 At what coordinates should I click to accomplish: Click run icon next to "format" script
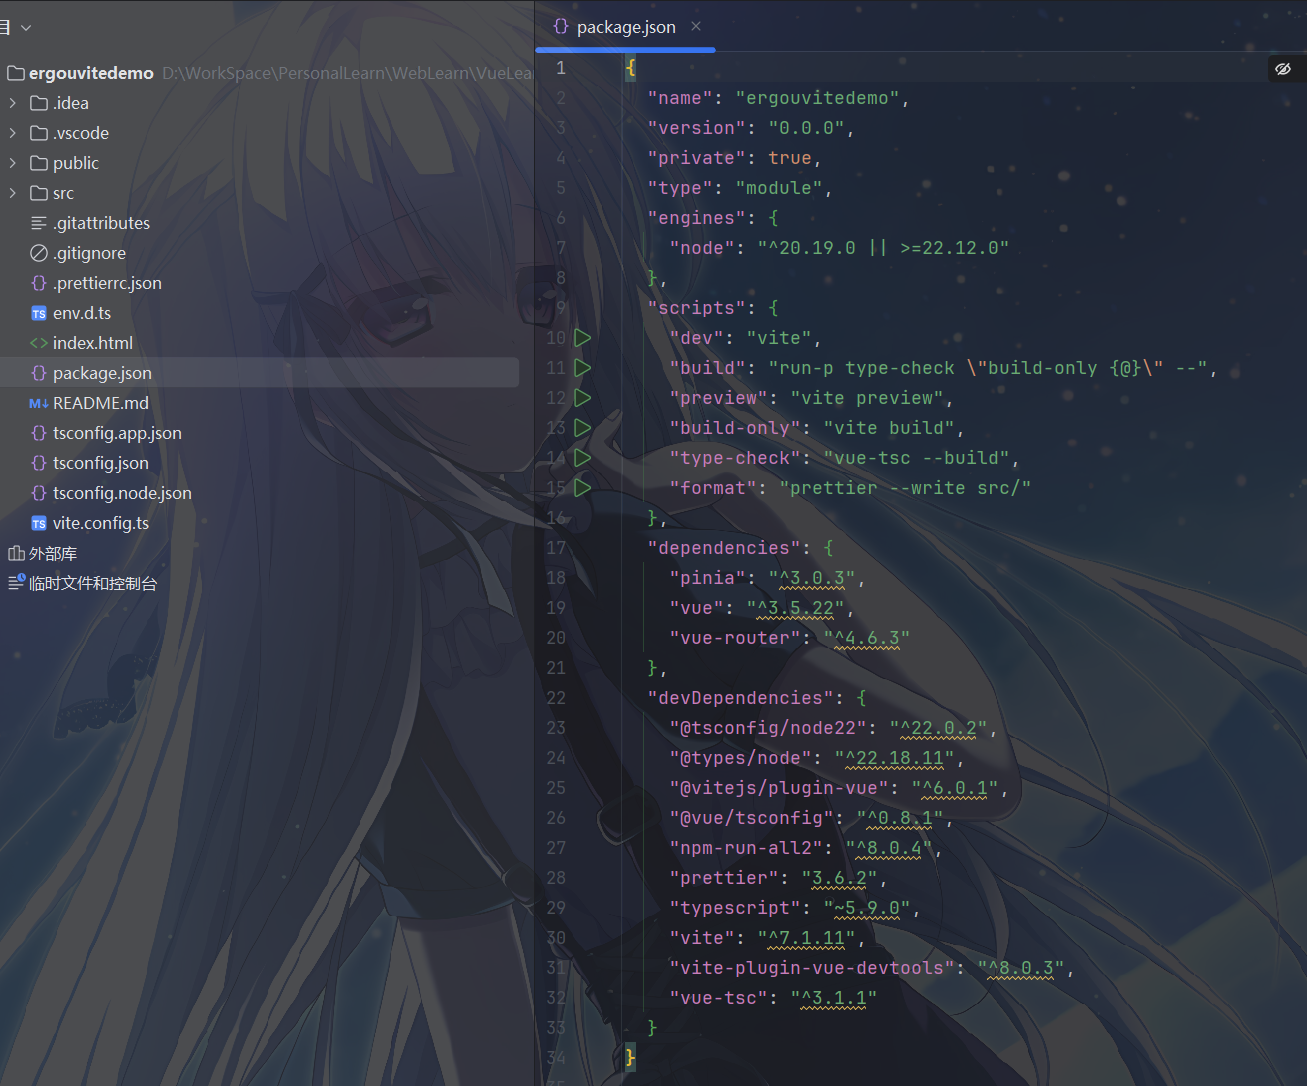click(583, 488)
